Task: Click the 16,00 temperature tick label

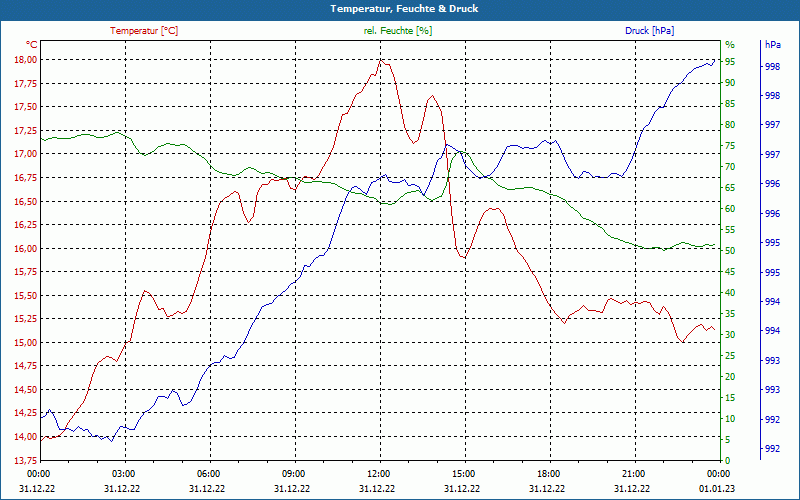Action: pos(24,248)
